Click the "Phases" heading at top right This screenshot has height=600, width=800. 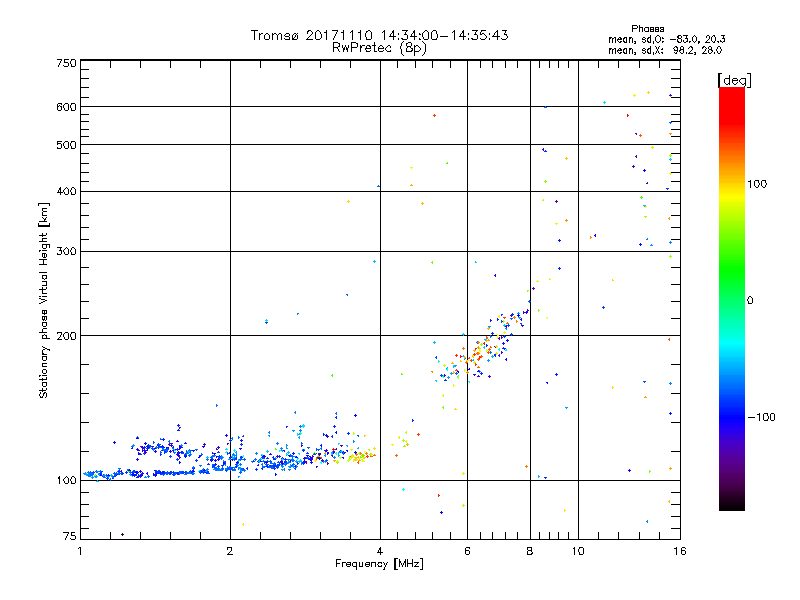click(647, 29)
